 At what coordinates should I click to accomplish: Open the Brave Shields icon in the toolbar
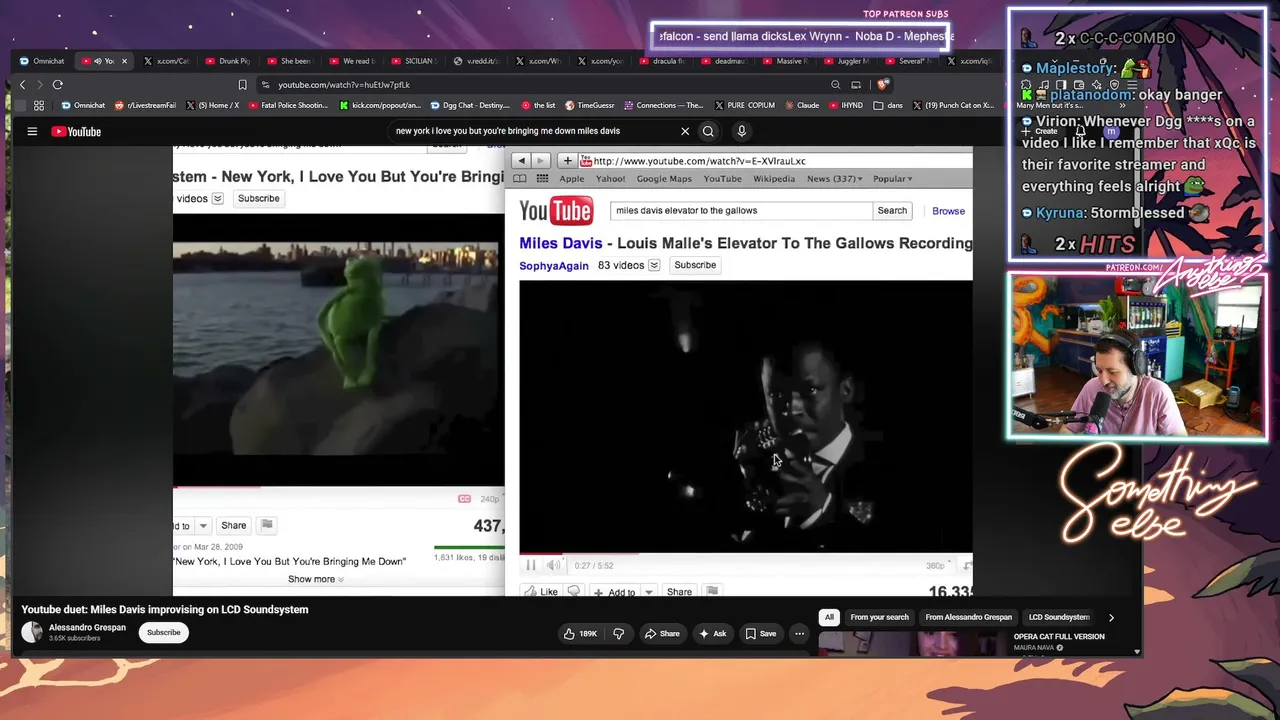(x=882, y=85)
